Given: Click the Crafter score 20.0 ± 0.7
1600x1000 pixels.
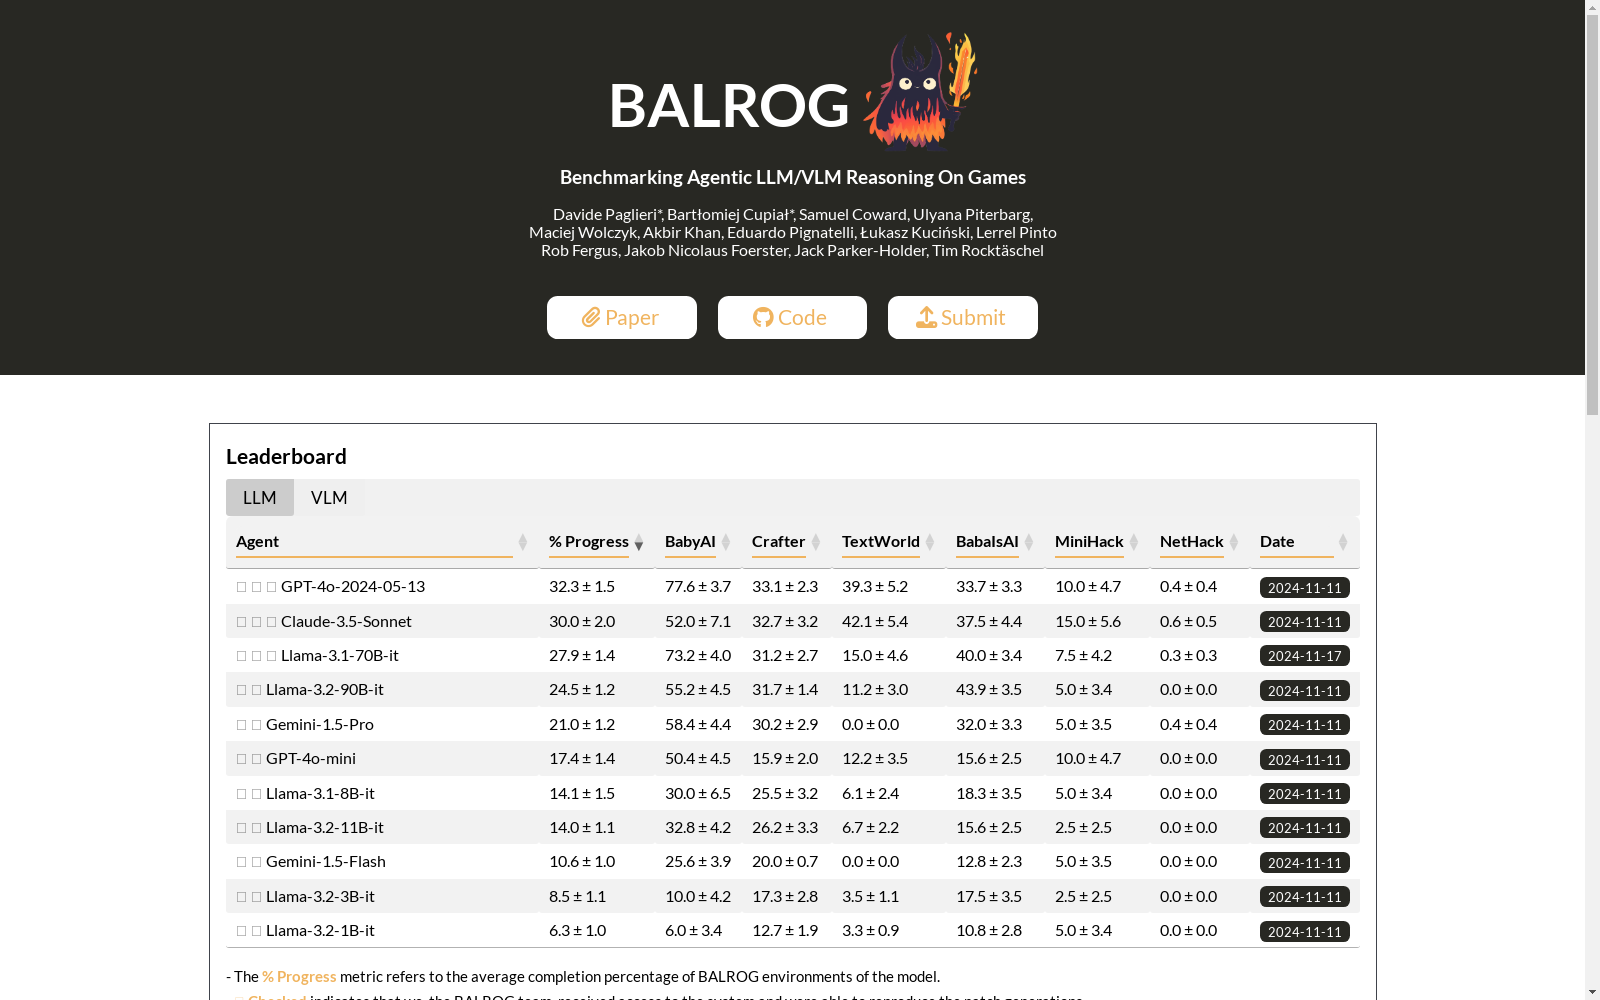Looking at the screenshot, I should 785,861.
